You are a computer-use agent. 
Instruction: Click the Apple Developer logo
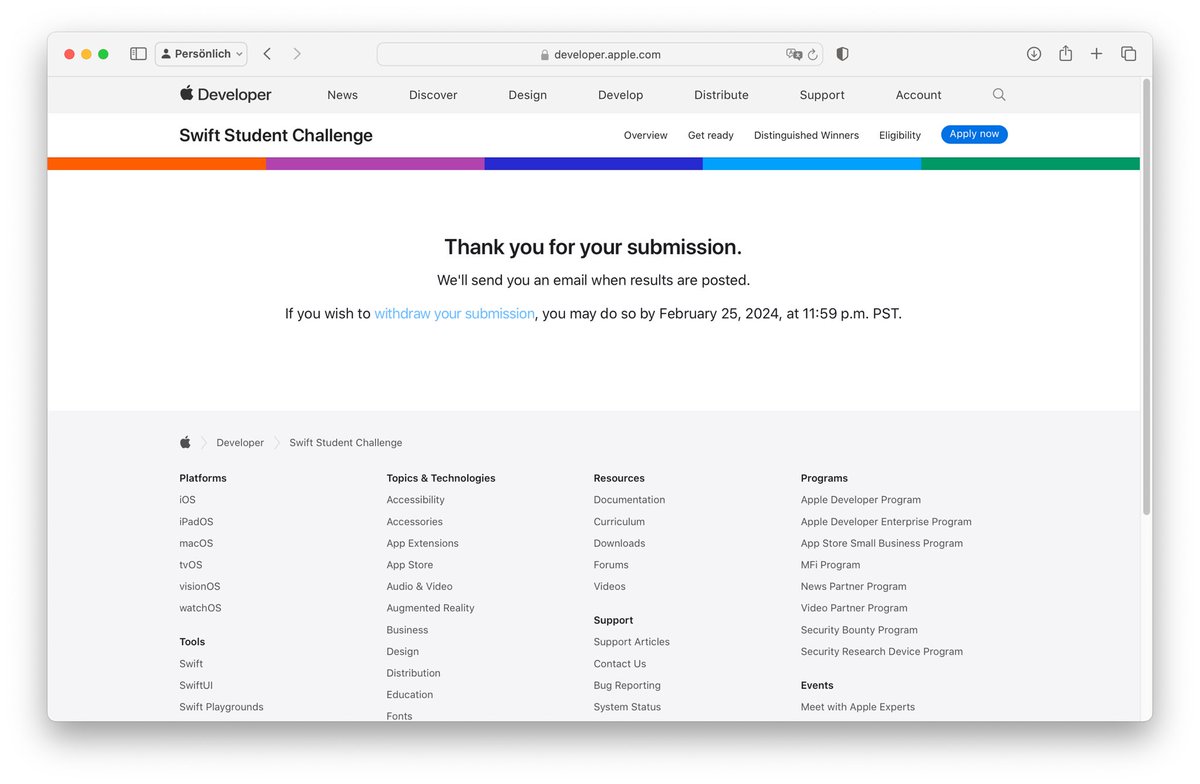coord(225,95)
